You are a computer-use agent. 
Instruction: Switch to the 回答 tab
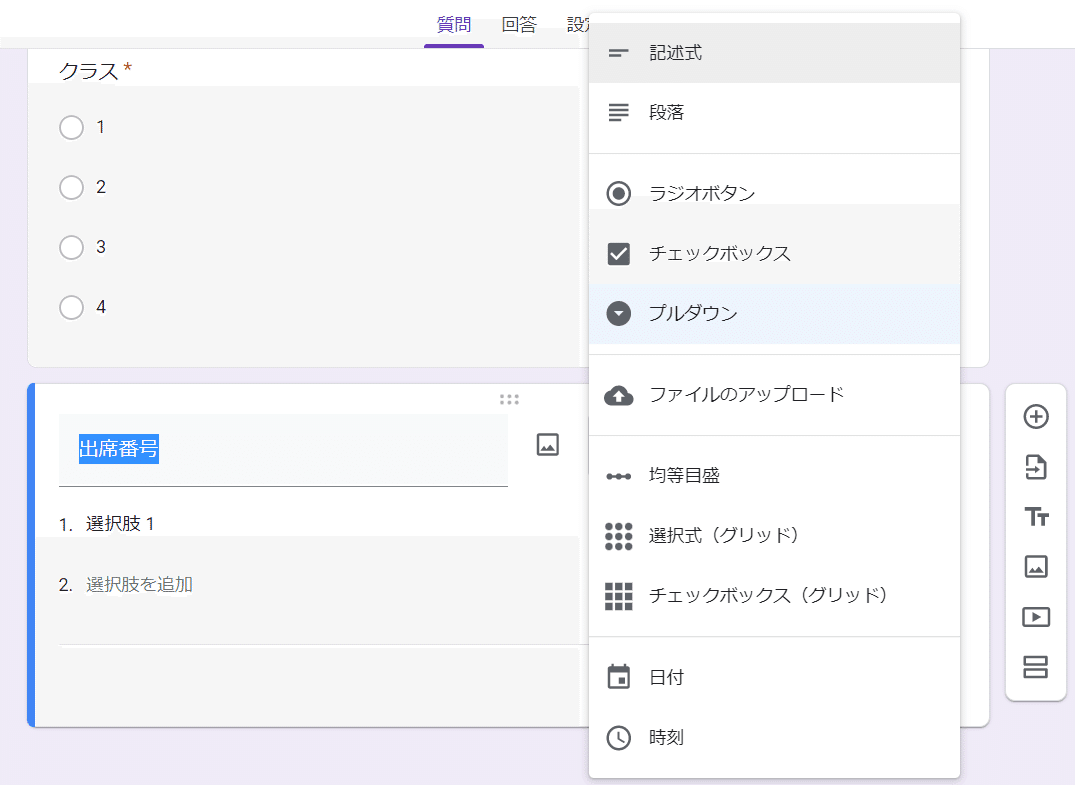coord(519,25)
